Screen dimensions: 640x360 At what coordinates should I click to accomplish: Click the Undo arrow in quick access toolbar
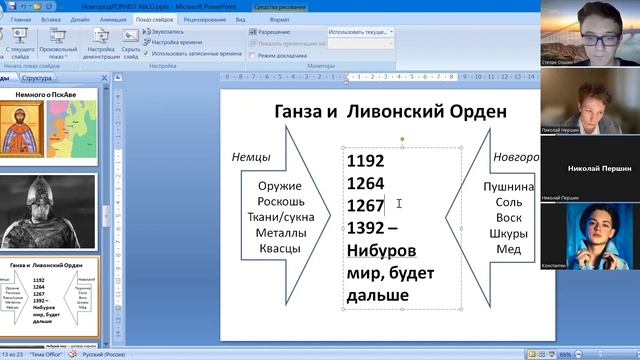pos(24,6)
